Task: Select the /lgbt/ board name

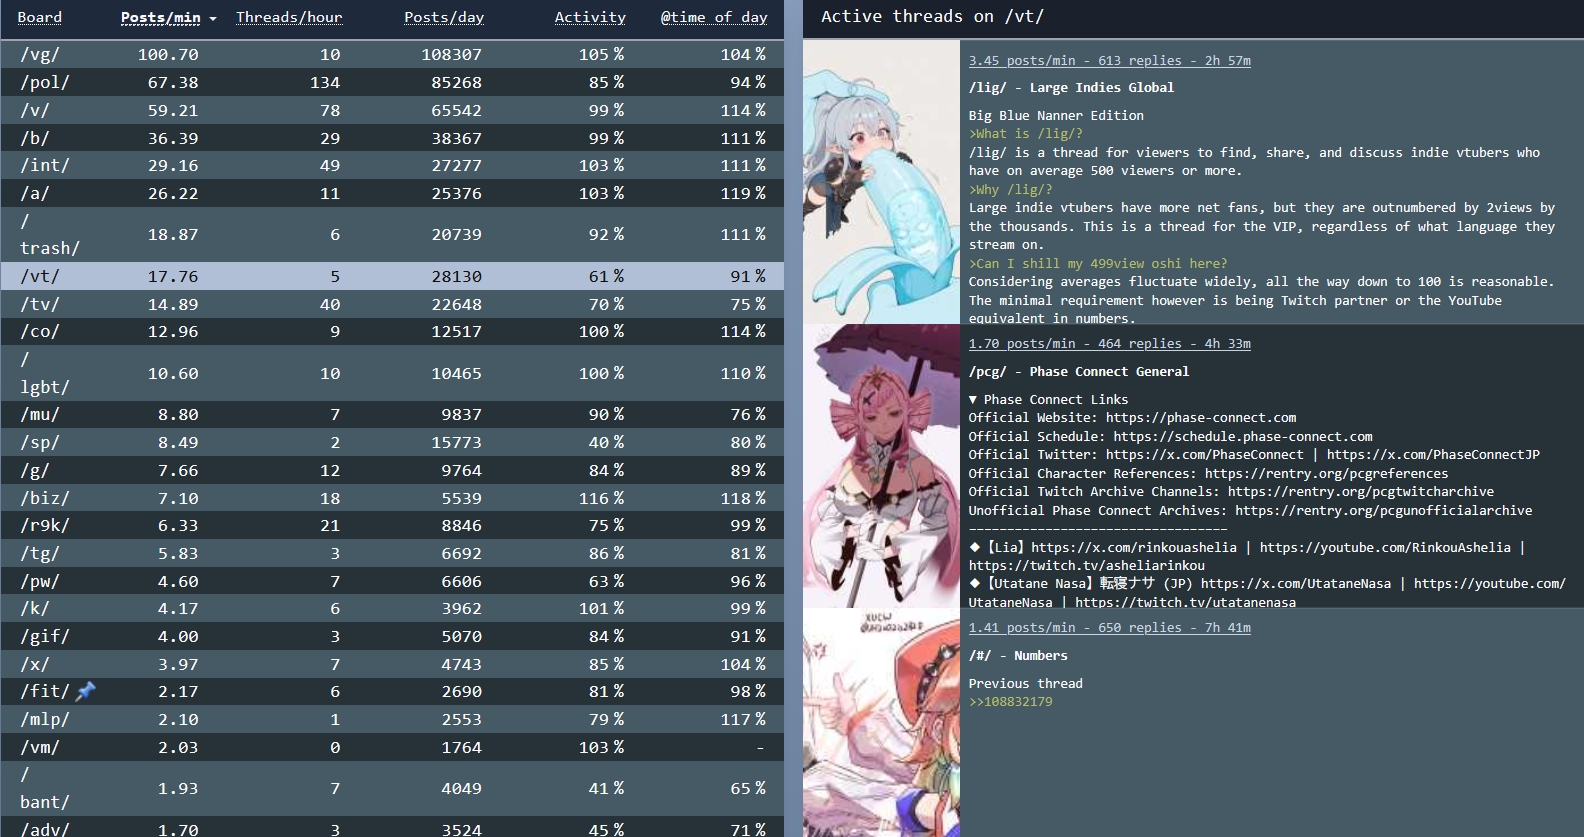Action: [45, 373]
